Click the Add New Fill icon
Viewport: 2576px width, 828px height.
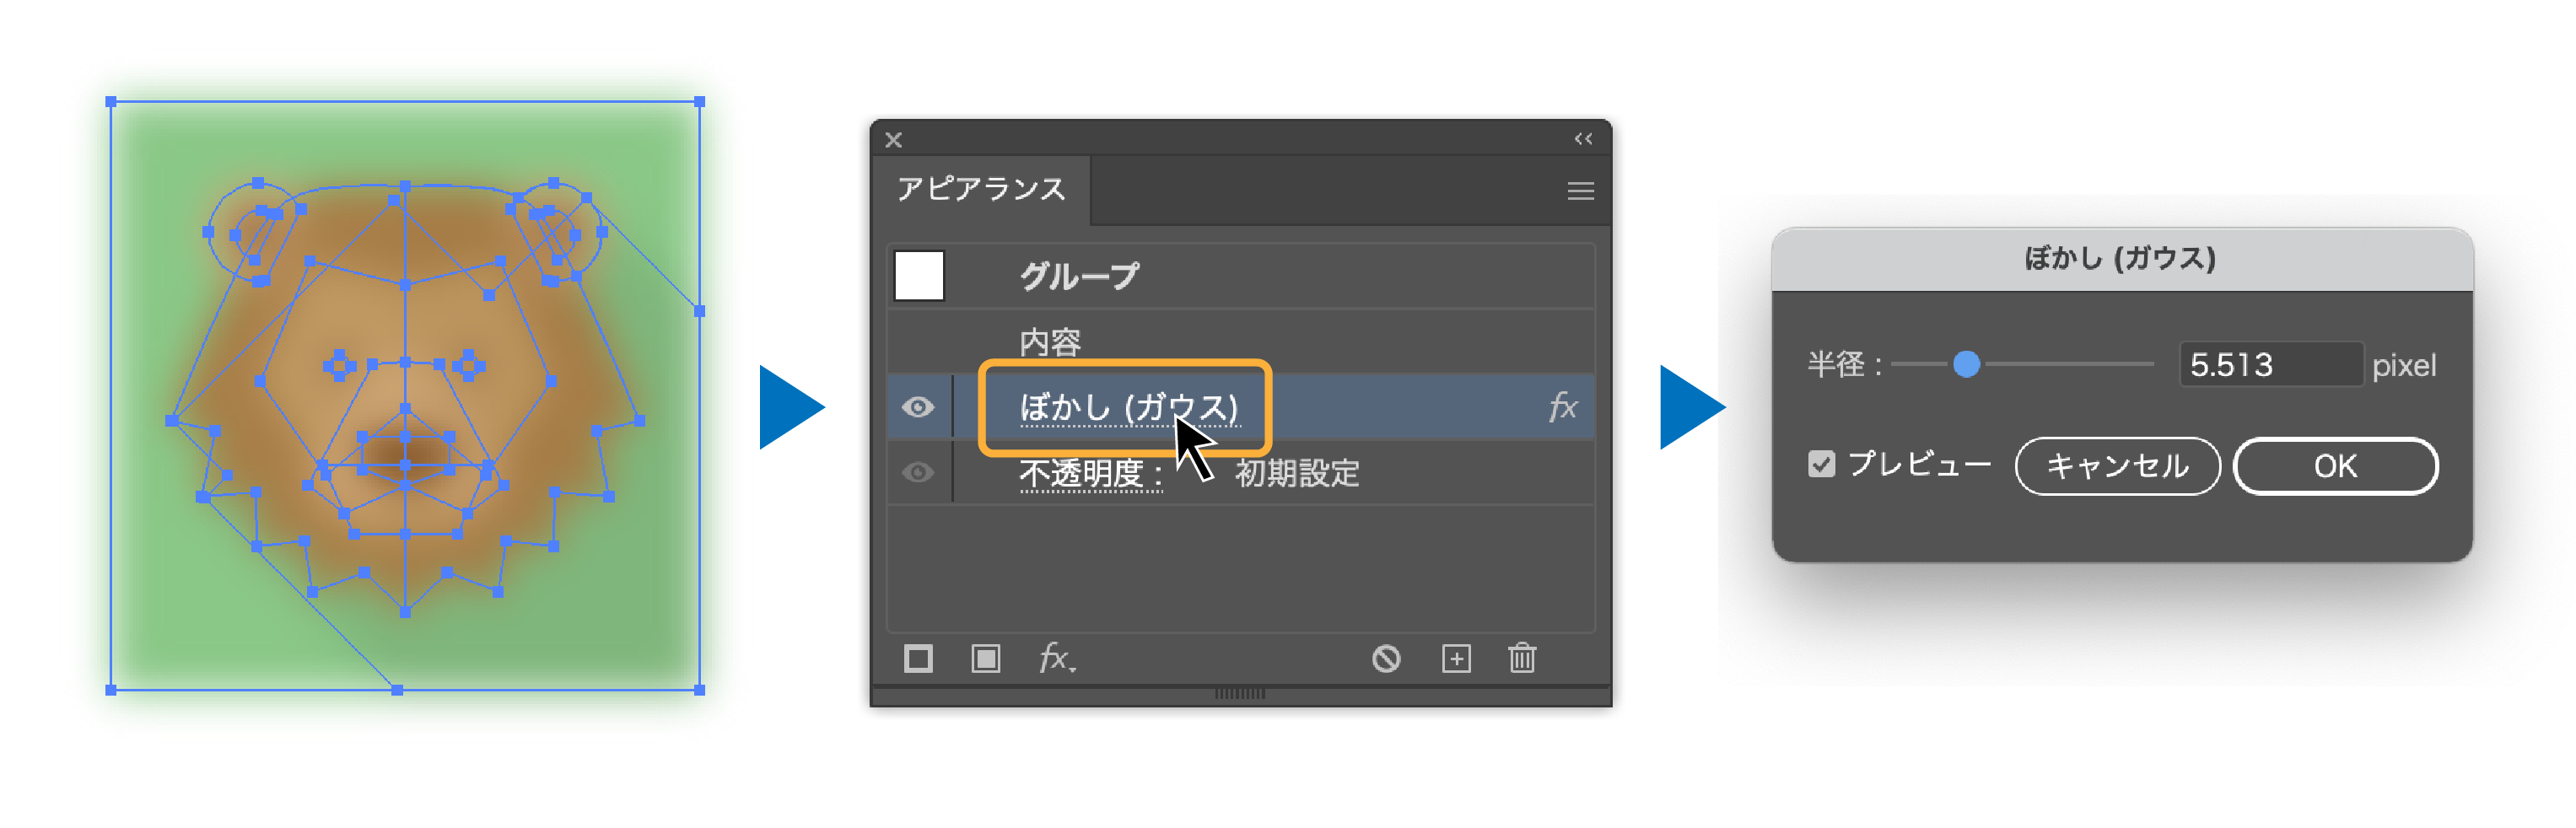pos(985,658)
